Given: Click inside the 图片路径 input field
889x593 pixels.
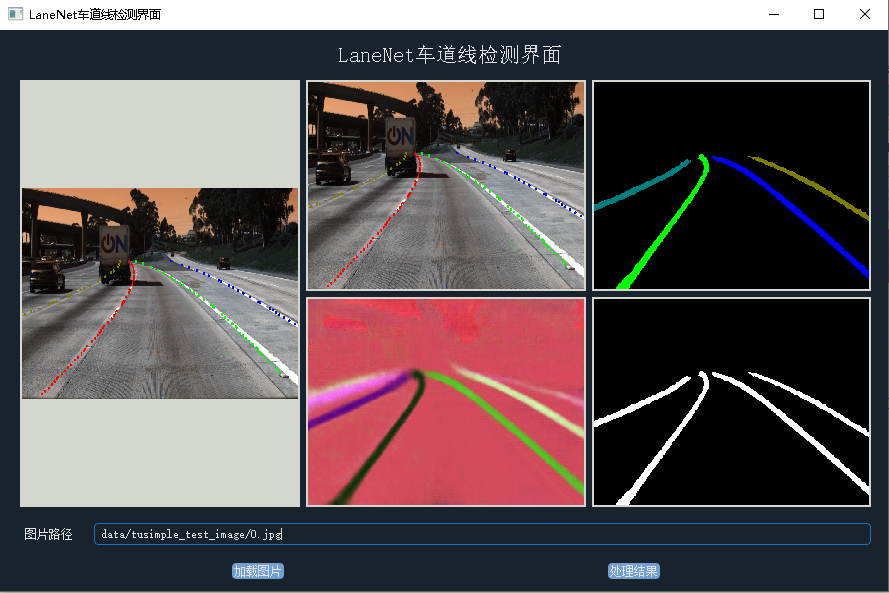Looking at the screenshot, I should [480, 533].
